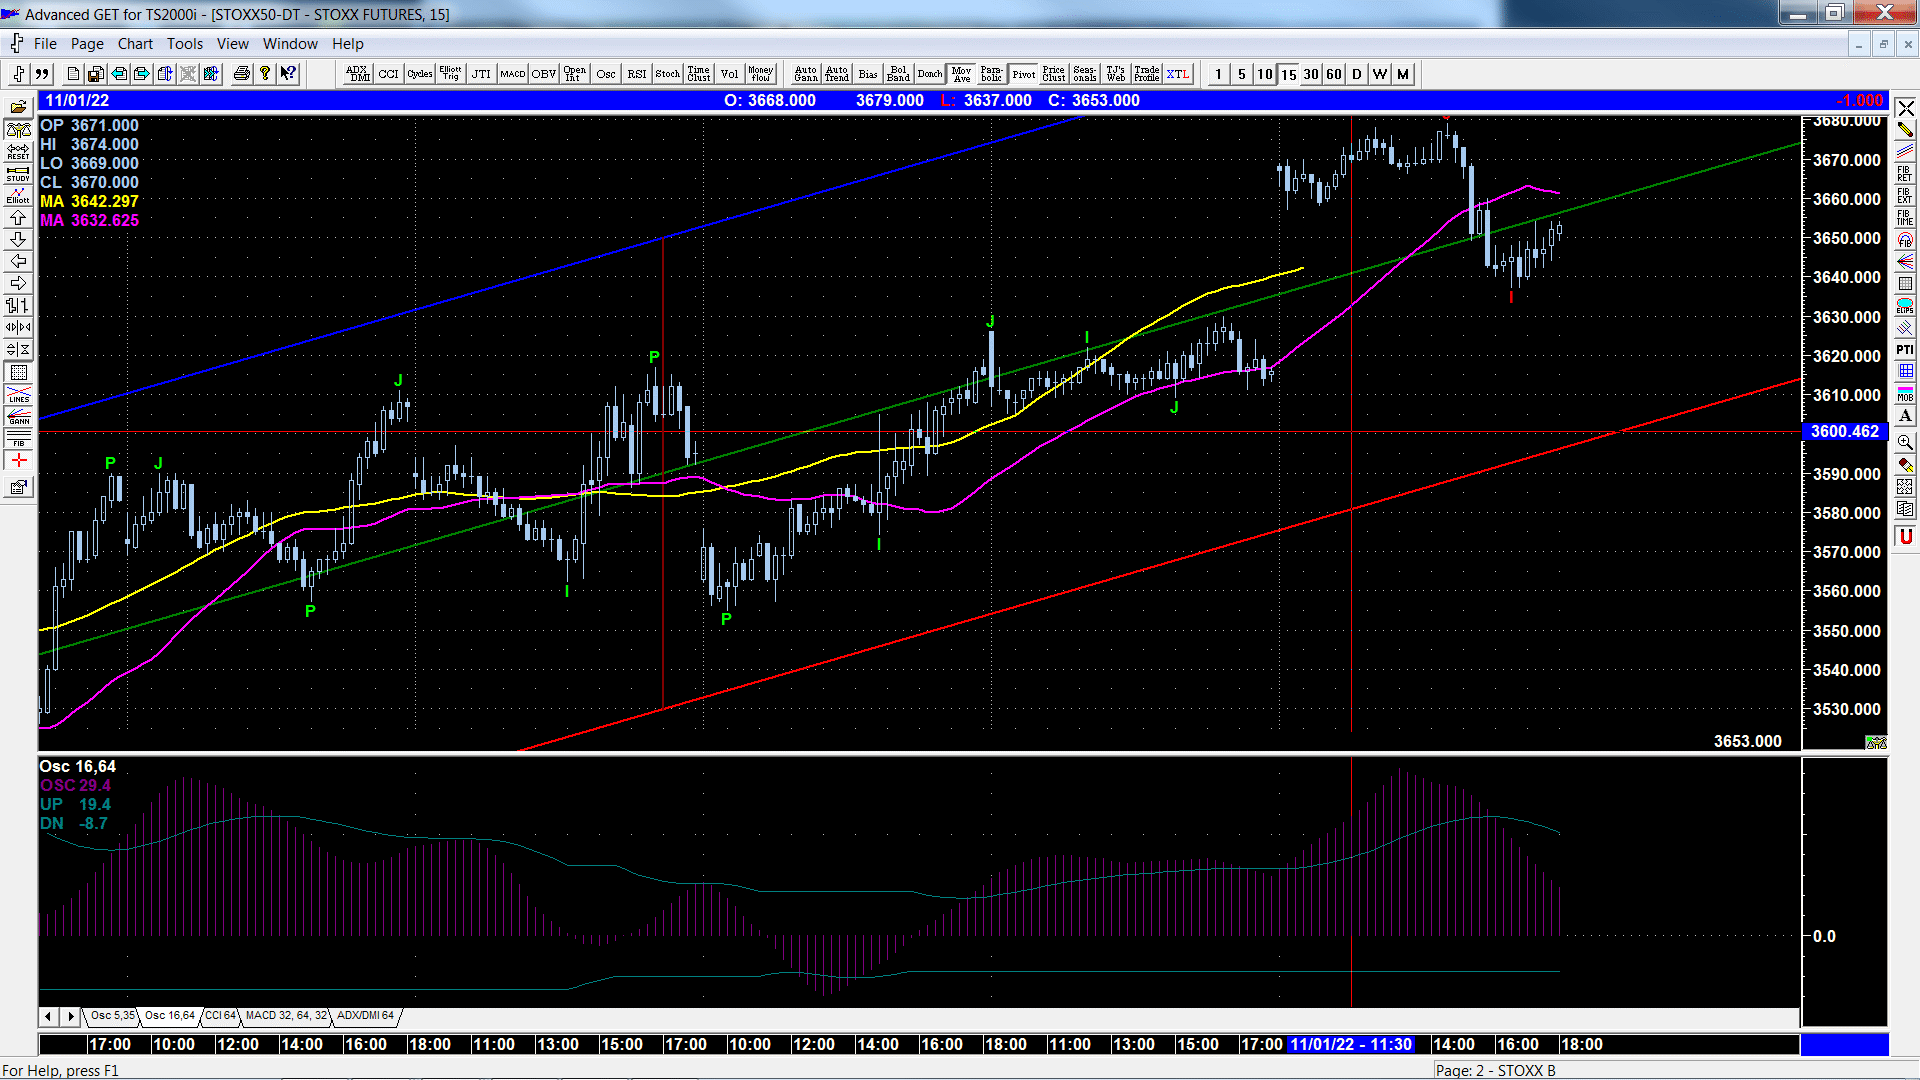Toggle the XTL study
This screenshot has width=1920, height=1080.
tap(1179, 74)
